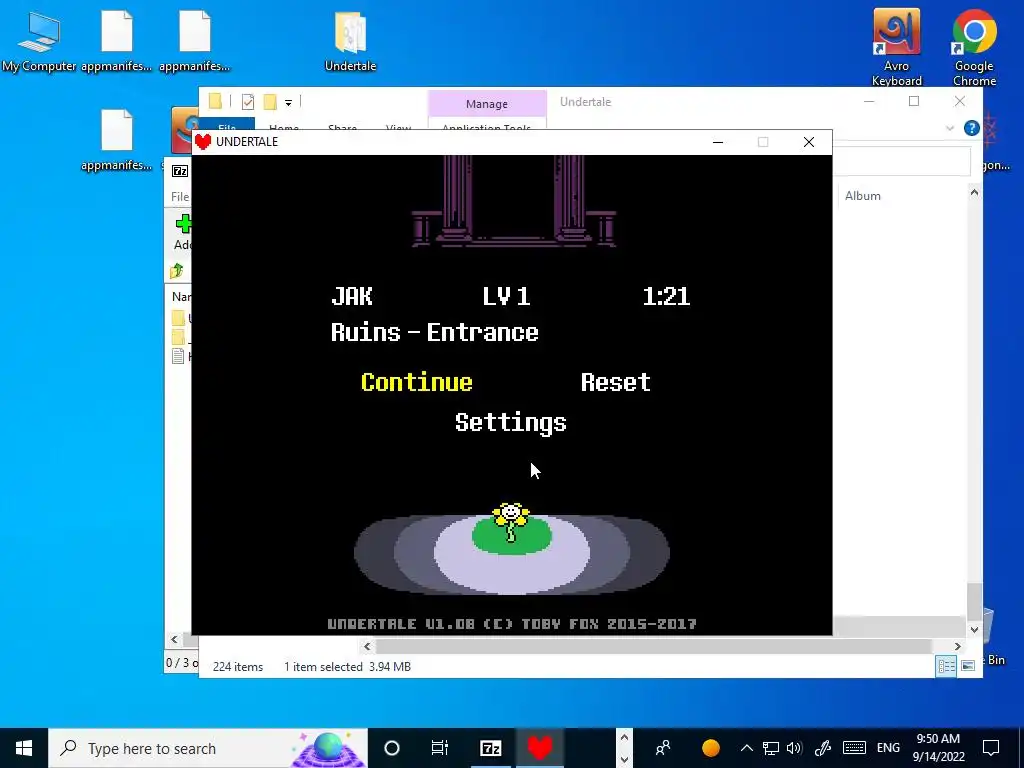Launch Google Chrome desktop shortcut
1024x768 pixels.
pos(974,48)
